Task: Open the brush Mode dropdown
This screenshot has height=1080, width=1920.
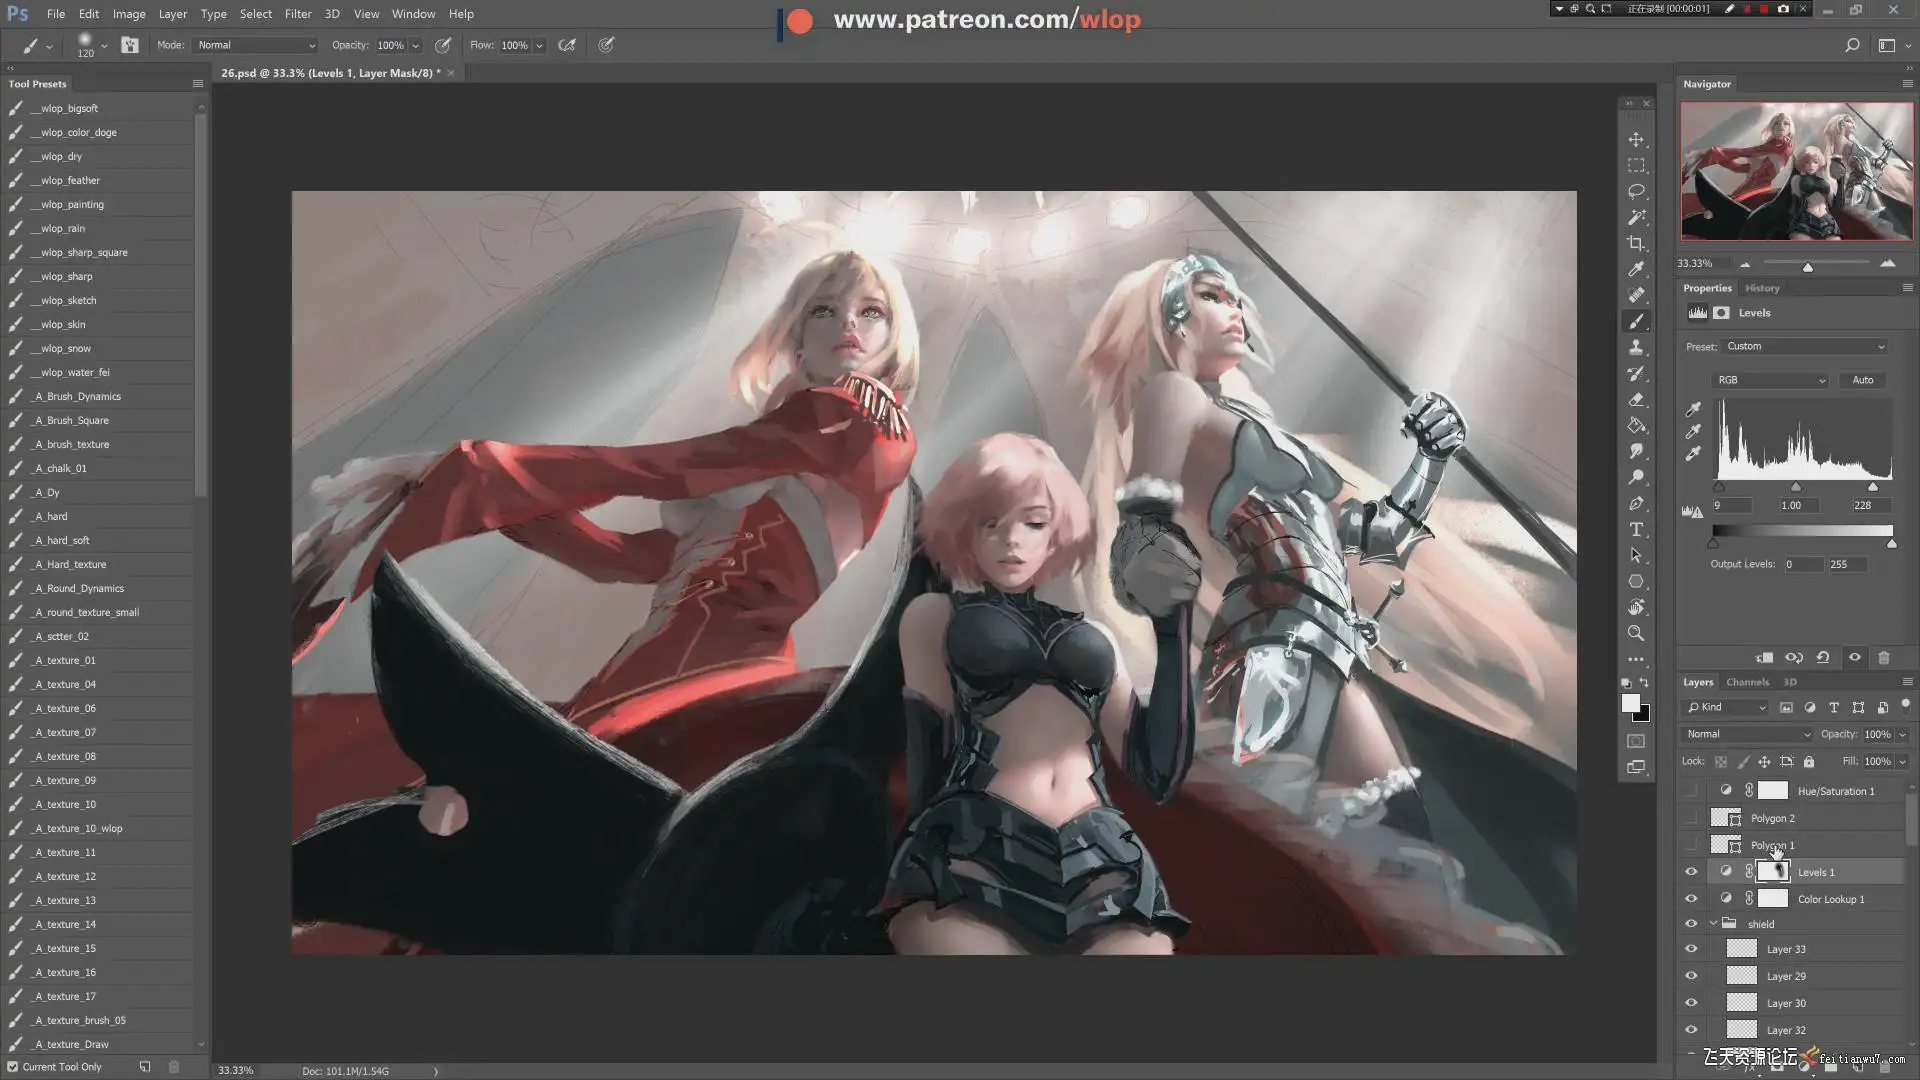Action: (256, 45)
